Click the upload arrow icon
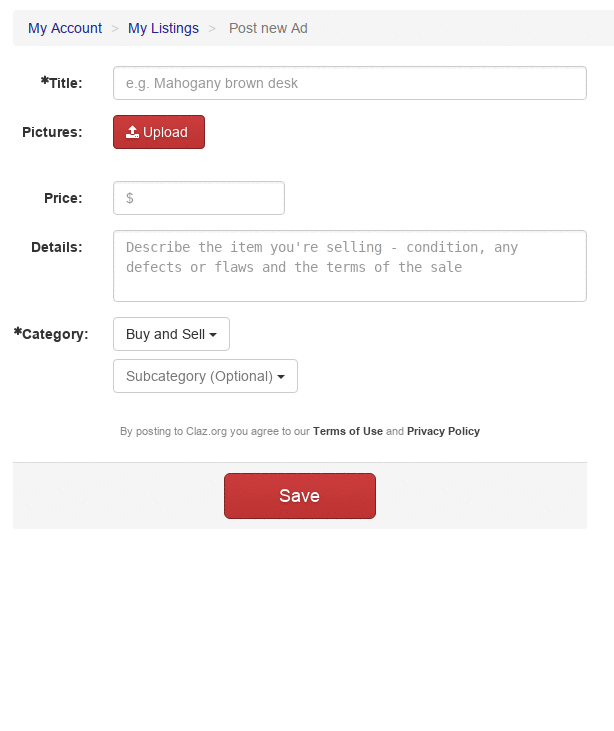 pos(132,132)
